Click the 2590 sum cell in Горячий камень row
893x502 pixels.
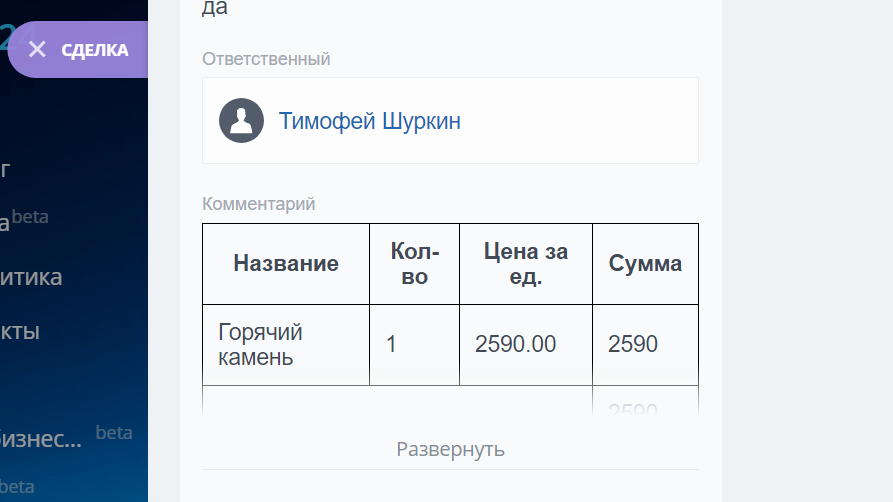(633, 344)
